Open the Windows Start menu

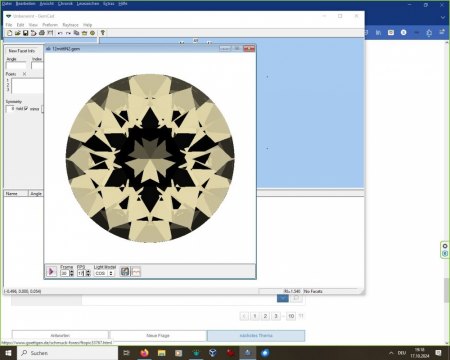8,353
